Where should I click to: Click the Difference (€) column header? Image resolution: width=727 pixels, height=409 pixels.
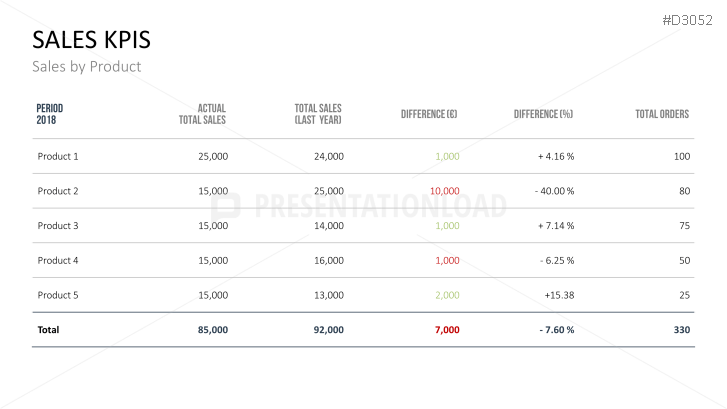coord(429,114)
